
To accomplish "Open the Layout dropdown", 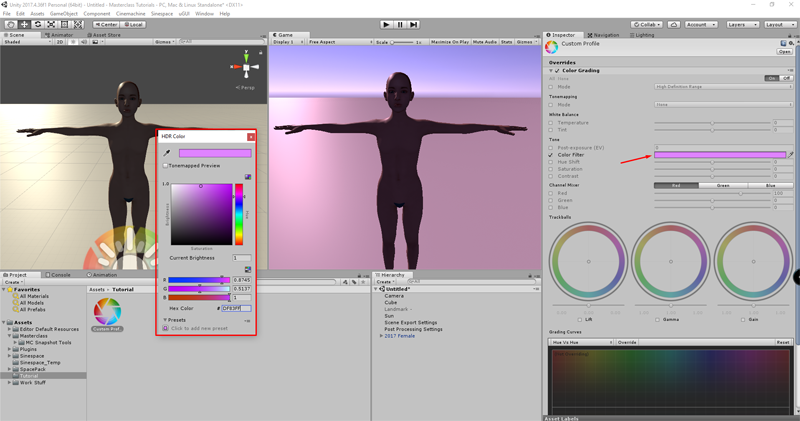I will 779,24.
